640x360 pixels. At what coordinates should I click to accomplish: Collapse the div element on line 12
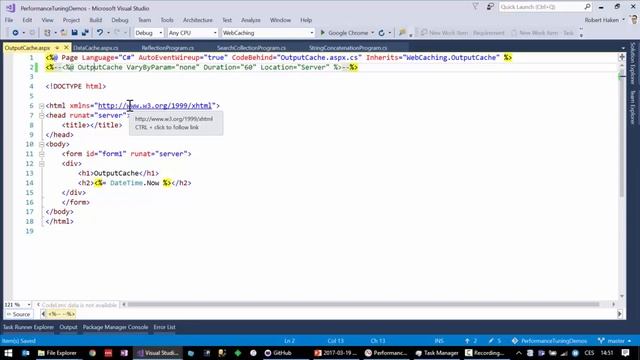pyautogui.click(x=41, y=164)
